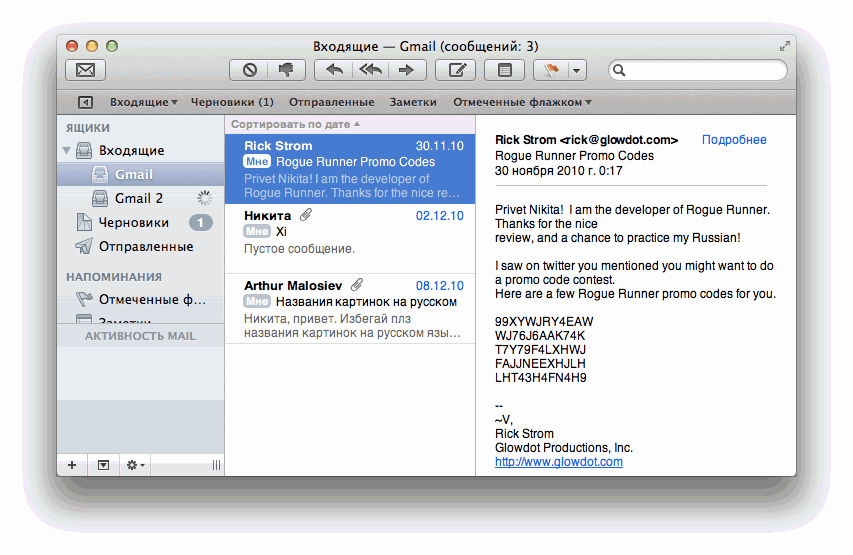853x555 pixels.
Task: Enter full screen with the arrows icon
Action: point(784,46)
